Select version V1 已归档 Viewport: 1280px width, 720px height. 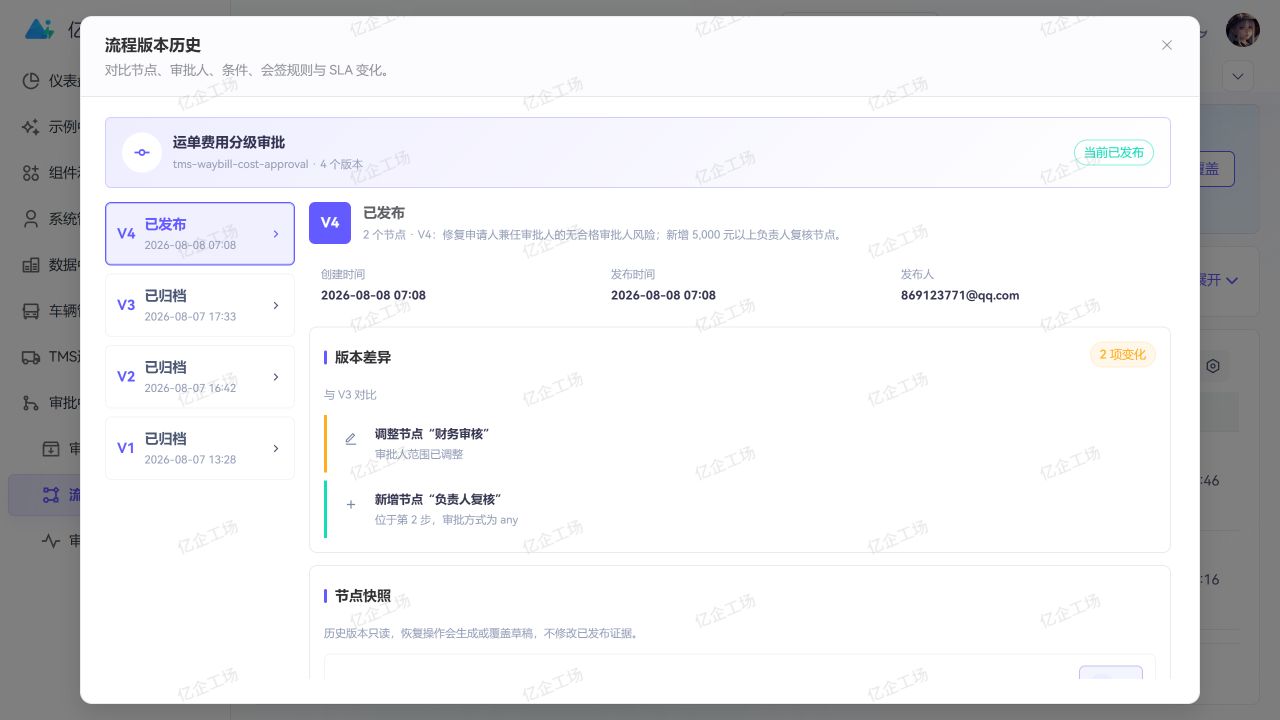200,448
